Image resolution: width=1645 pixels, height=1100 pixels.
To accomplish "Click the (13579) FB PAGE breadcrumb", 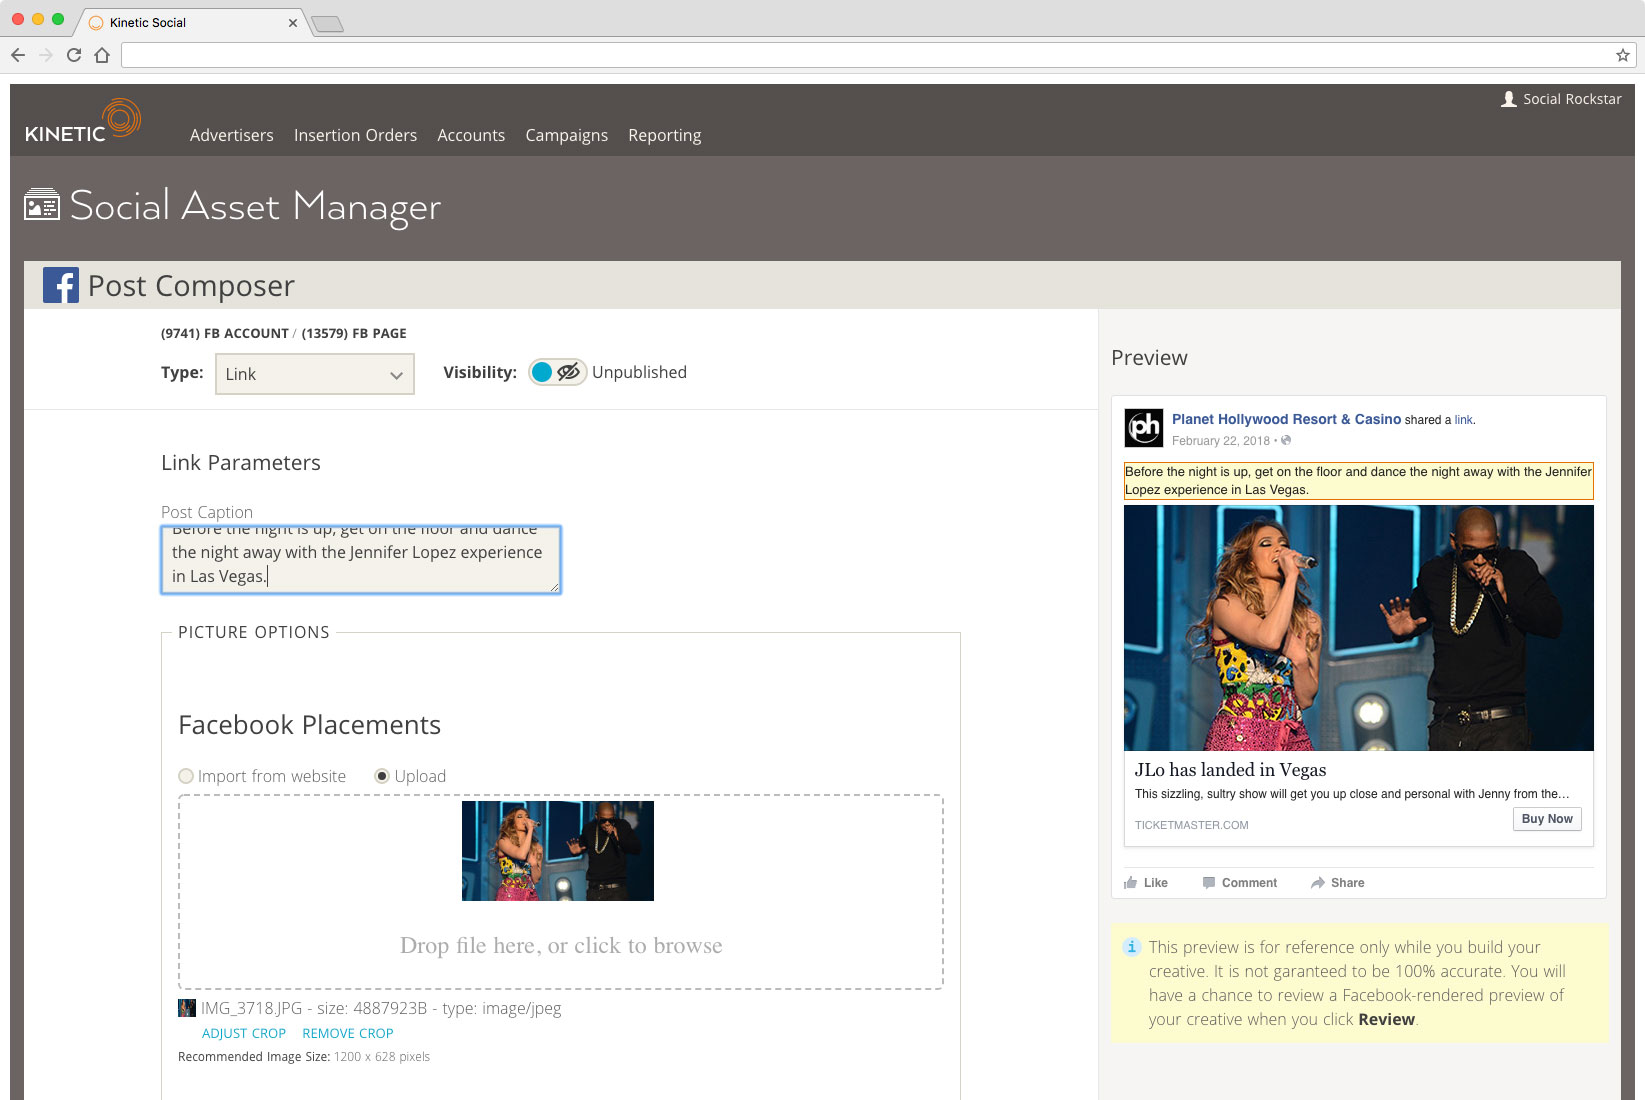I will 354,334.
